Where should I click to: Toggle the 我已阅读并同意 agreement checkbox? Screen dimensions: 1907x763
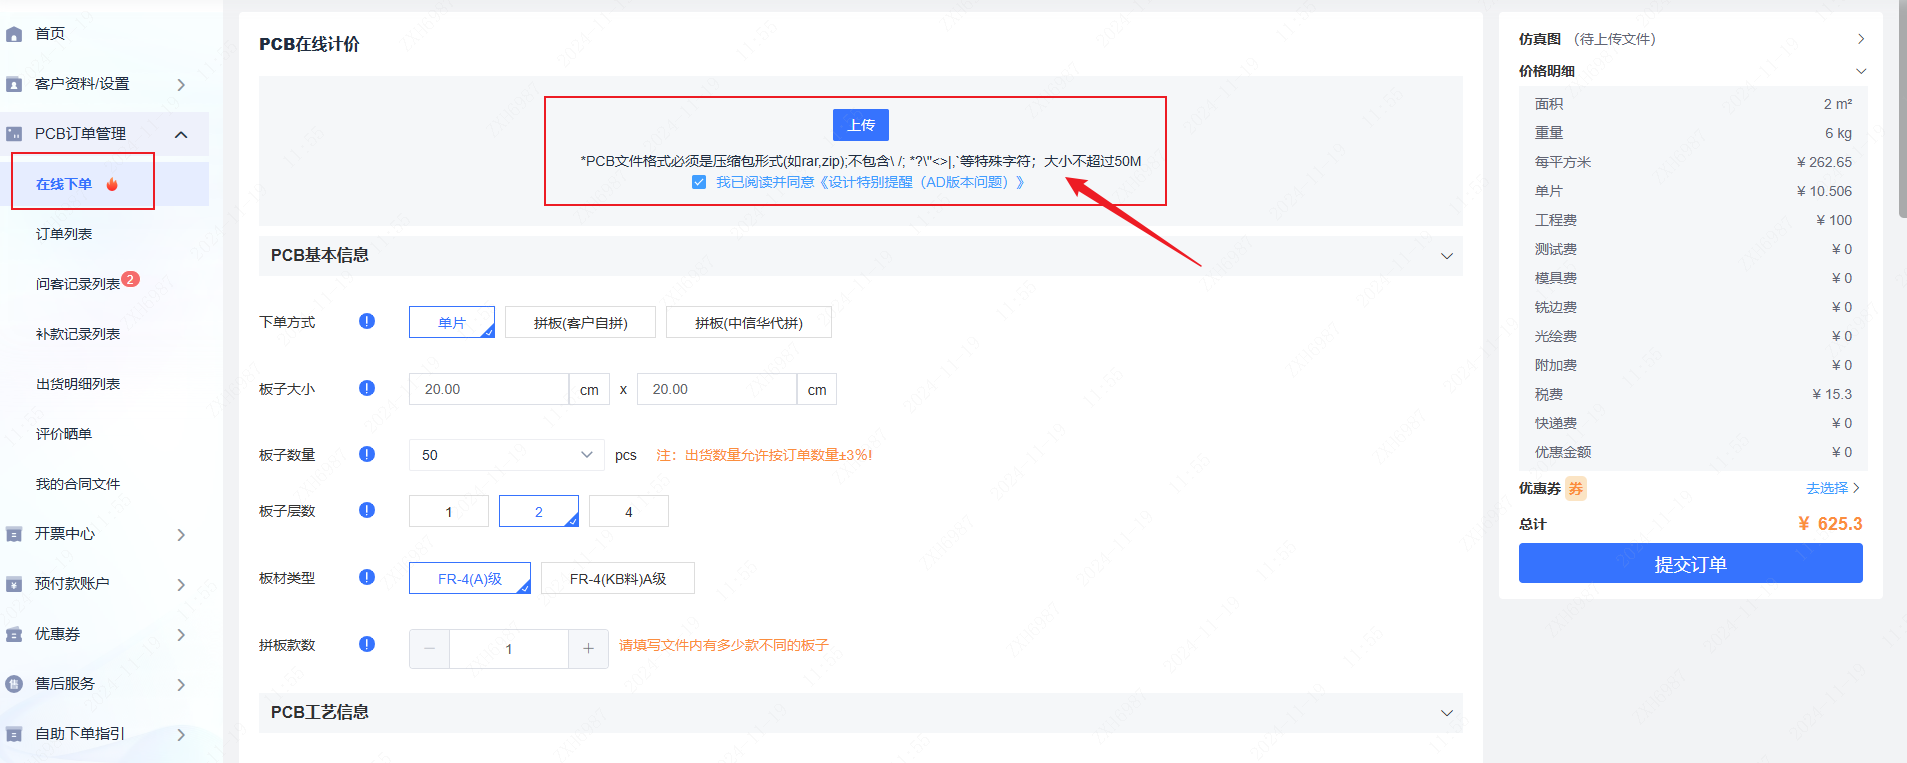[x=699, y=182]
